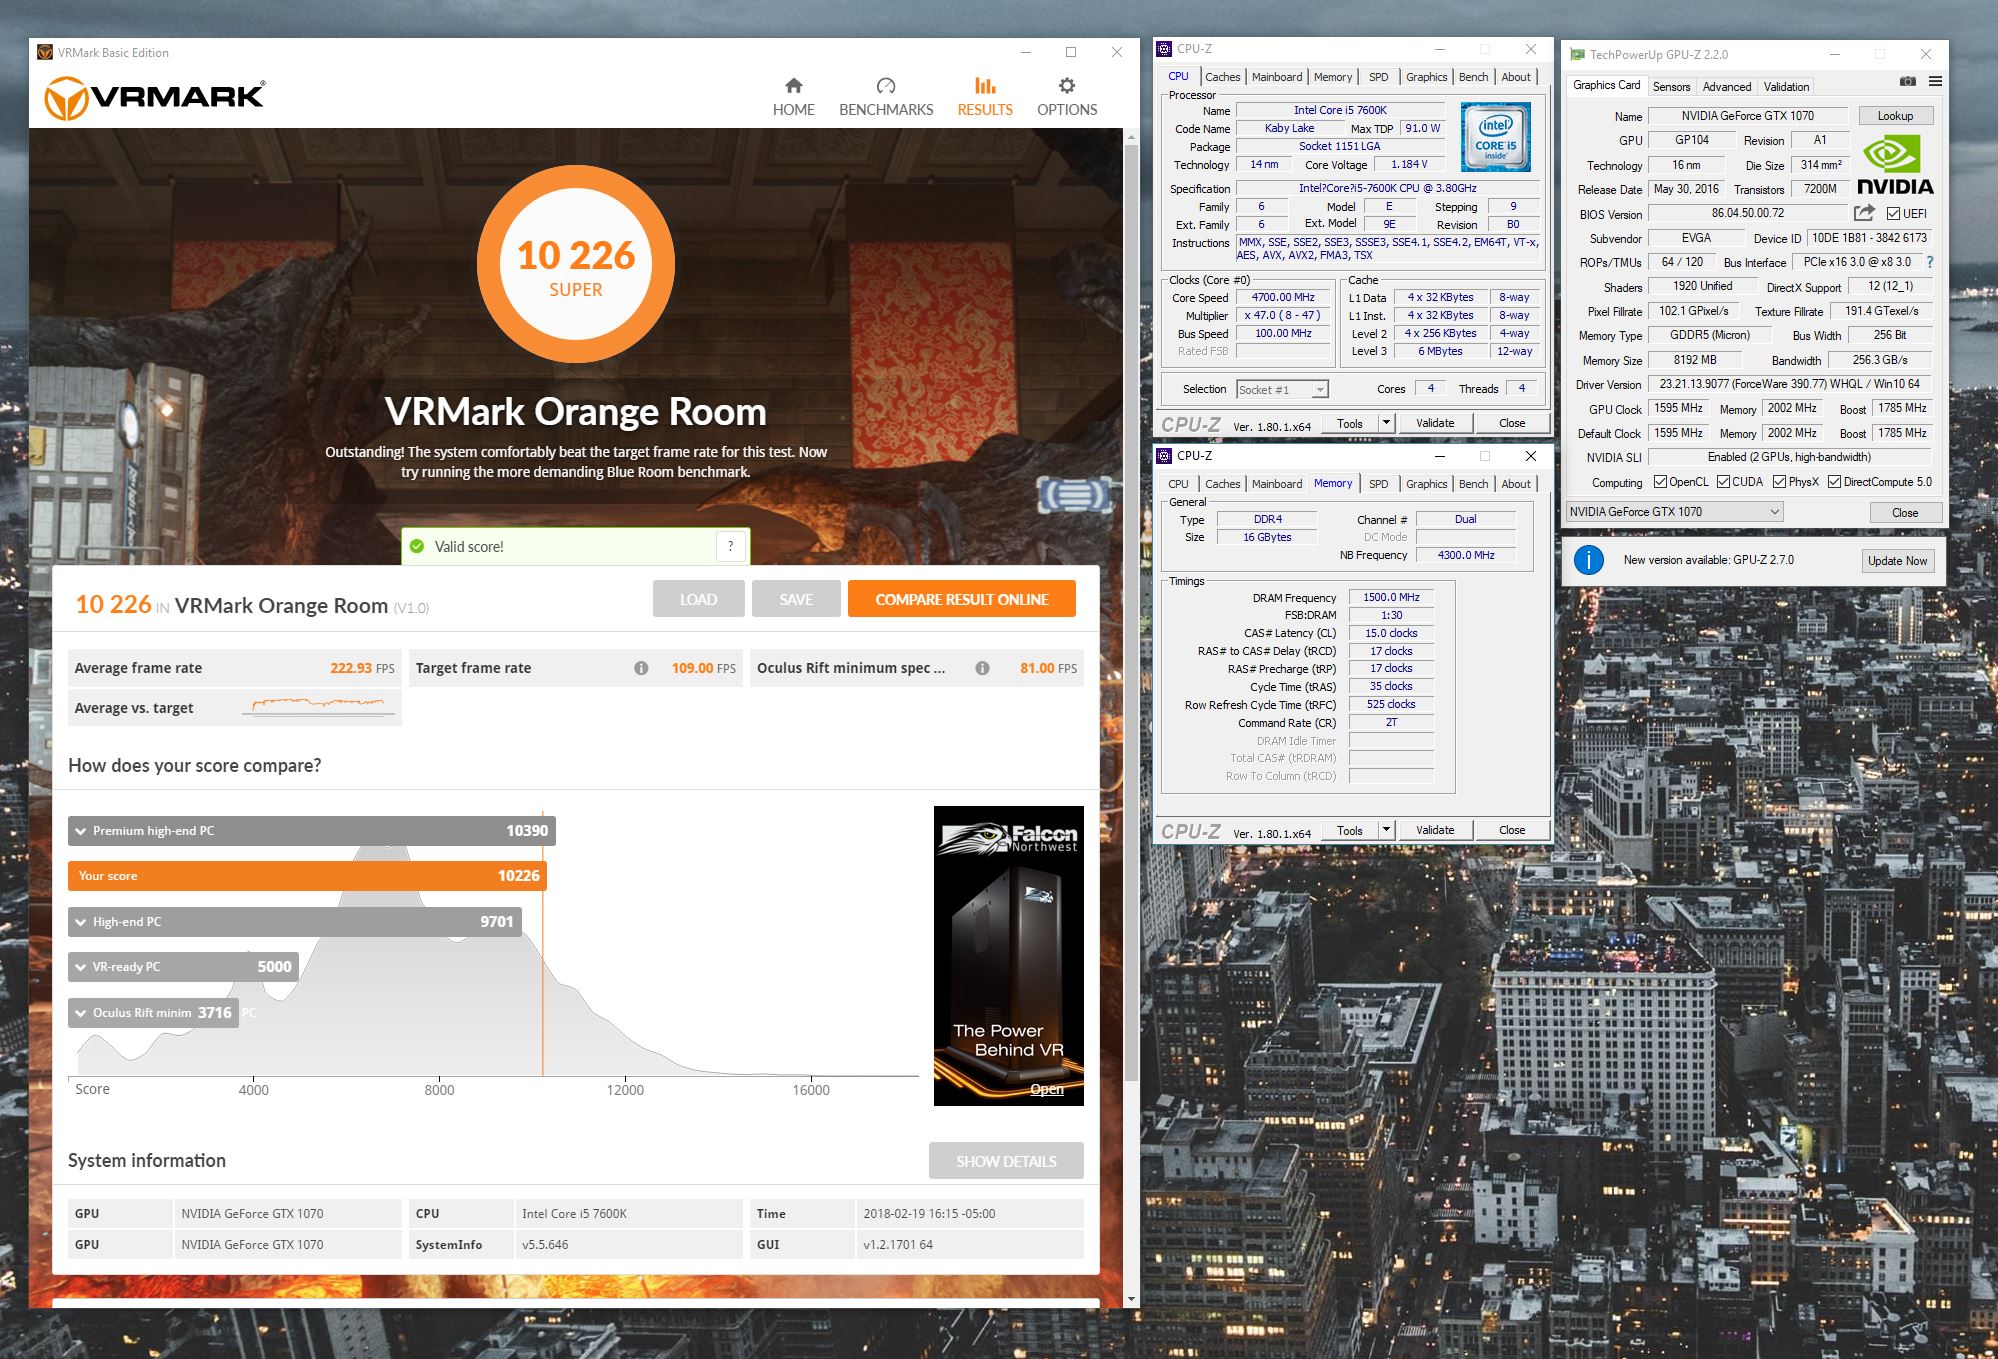Click top CPU-Z title bar app icon
The width and height of the screenshot is (1998, 1359).
1164,48
